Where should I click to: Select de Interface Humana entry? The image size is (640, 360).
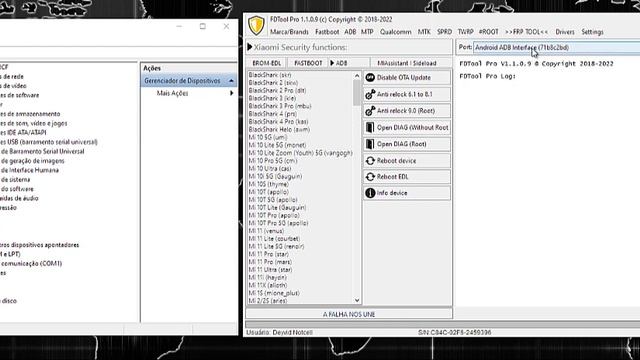tap(29, 170)
